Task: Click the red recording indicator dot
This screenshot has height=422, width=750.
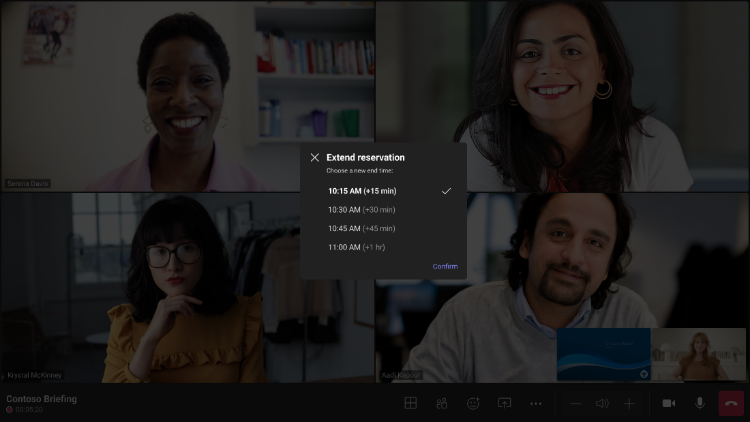Action: pos(9,410)
